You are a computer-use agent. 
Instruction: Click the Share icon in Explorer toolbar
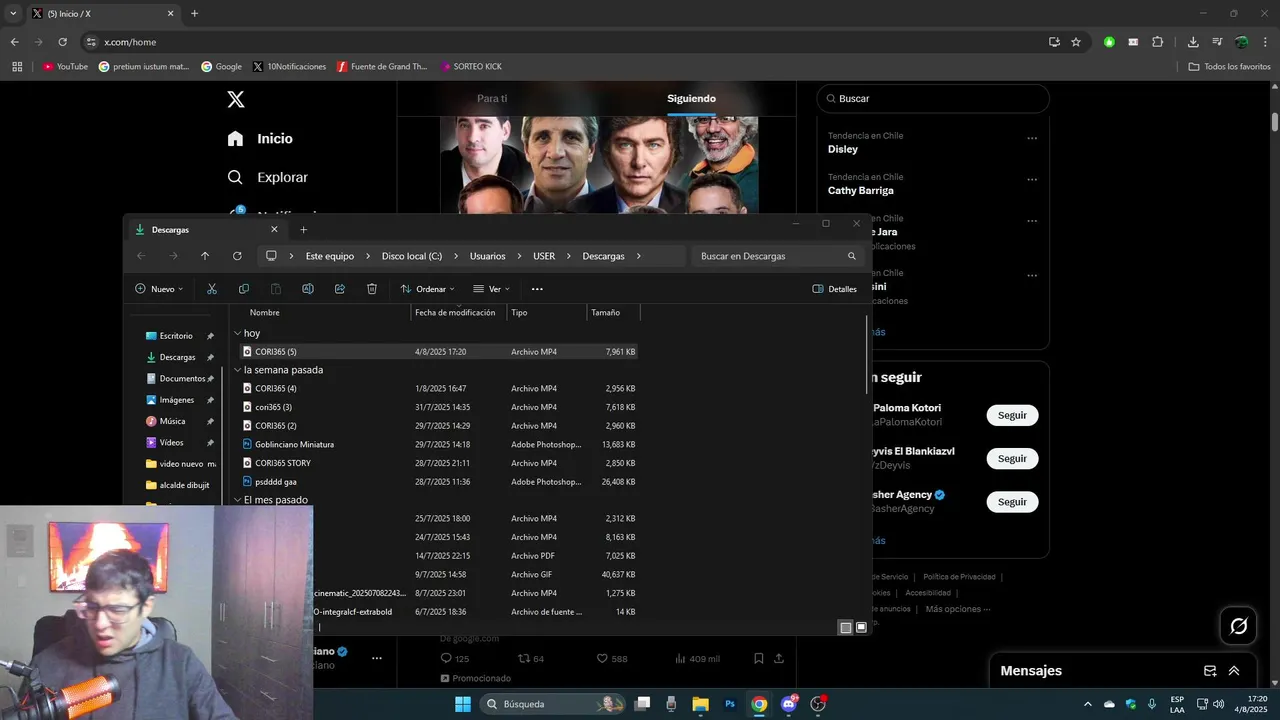[340, 289]
